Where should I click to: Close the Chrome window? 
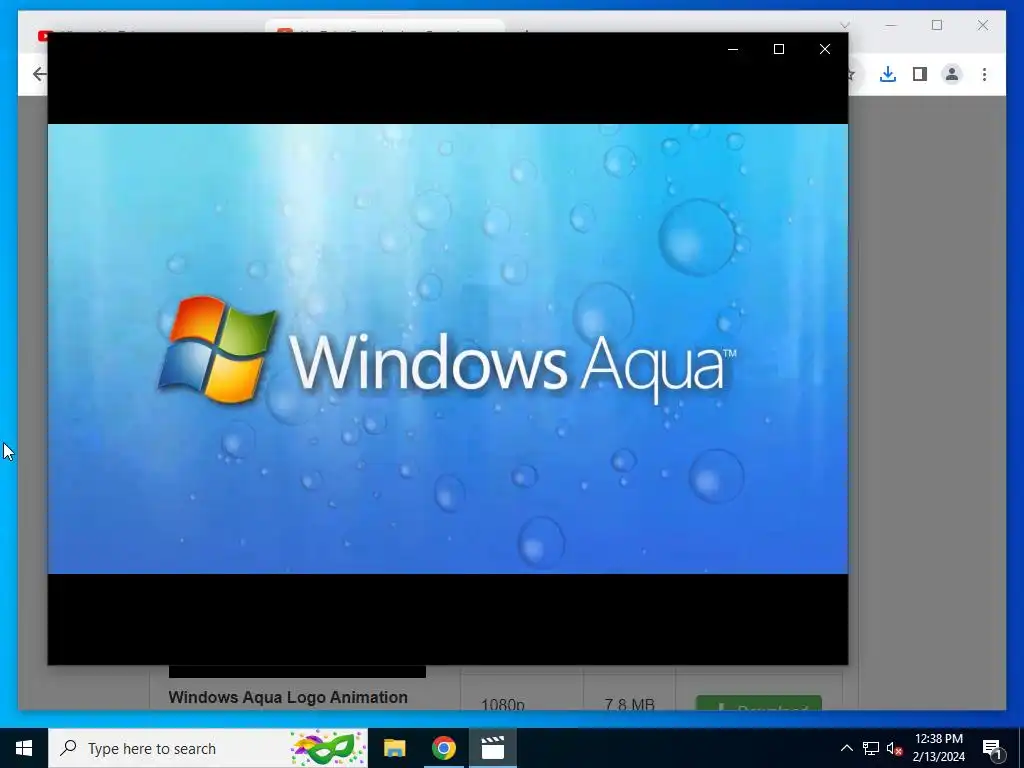pyautogui.click(x=983, y=25)
